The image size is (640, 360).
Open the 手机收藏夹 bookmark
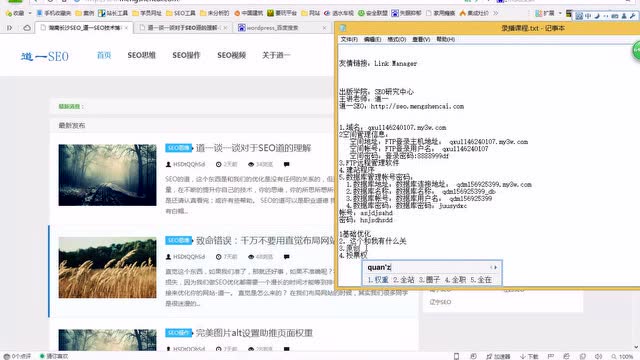point(53,13)
